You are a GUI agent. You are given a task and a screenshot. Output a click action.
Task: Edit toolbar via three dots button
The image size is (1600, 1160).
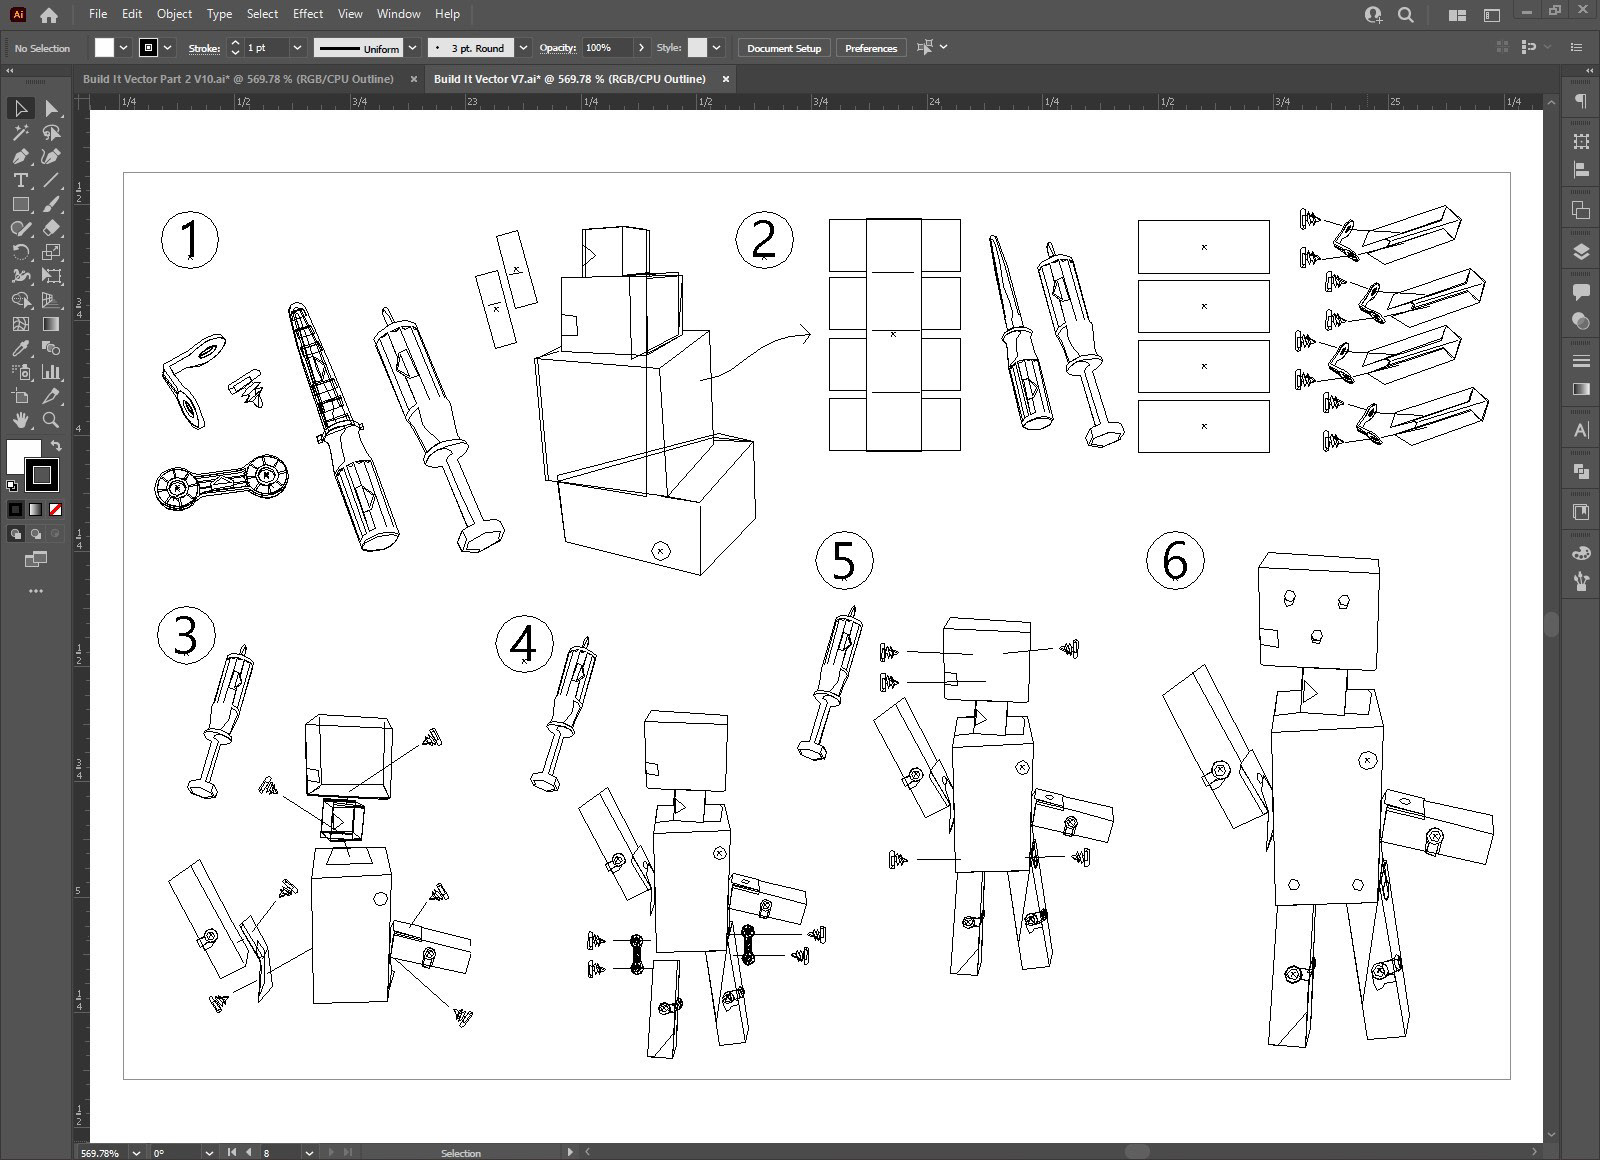[x=36, y=591]
